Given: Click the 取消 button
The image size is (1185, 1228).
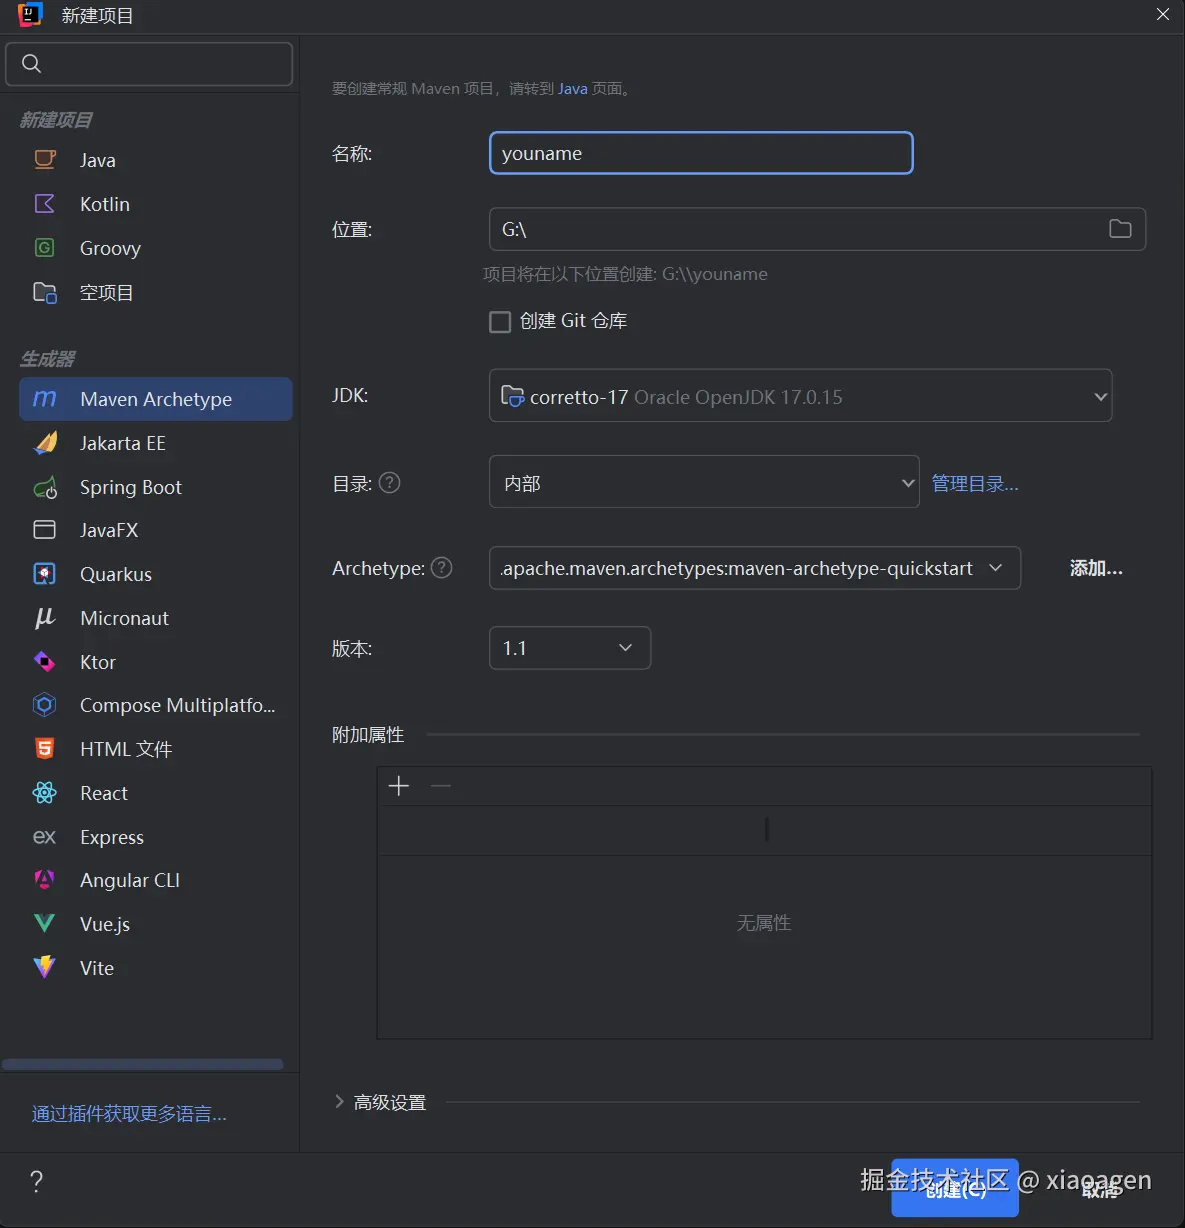Looking at the screenshot, I should [x=1102, y=1188].
